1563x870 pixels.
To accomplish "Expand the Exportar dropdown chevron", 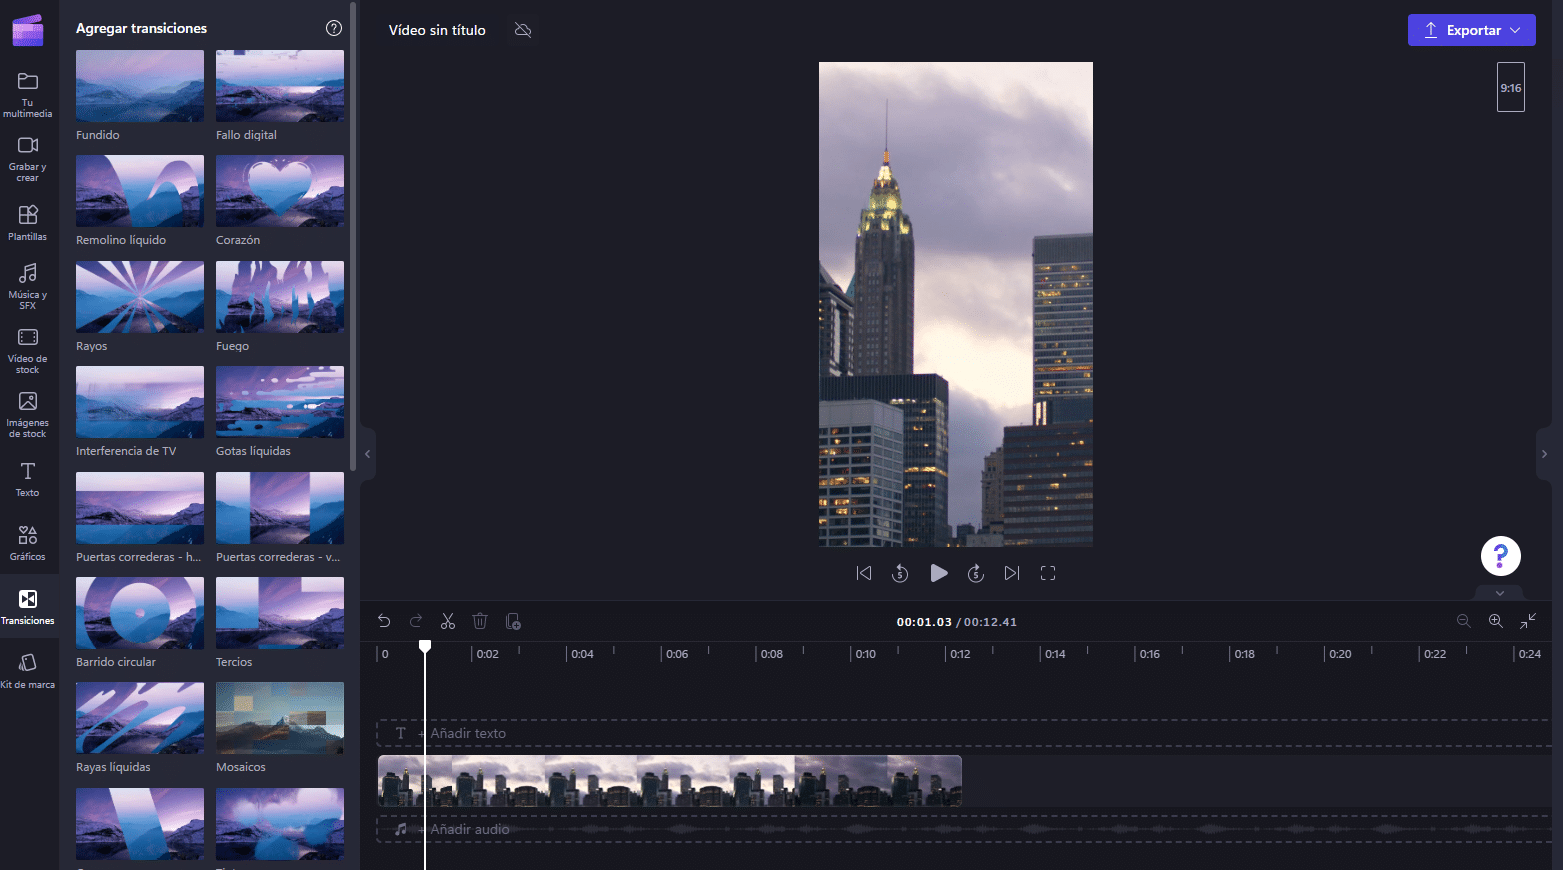I will coord(1516,30).
